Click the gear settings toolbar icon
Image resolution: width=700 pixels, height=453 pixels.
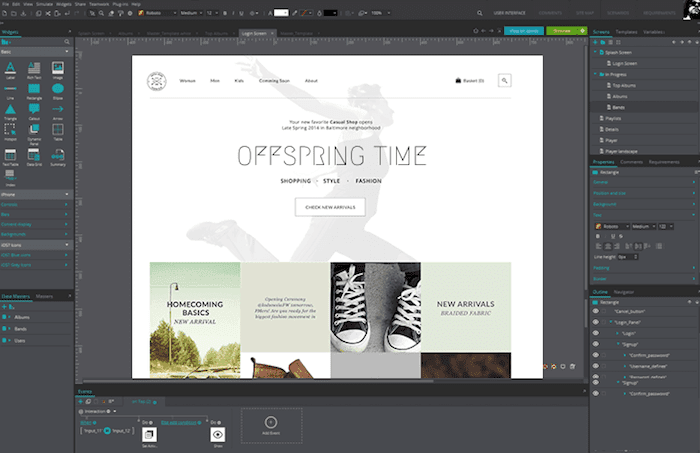pos(130,13)
